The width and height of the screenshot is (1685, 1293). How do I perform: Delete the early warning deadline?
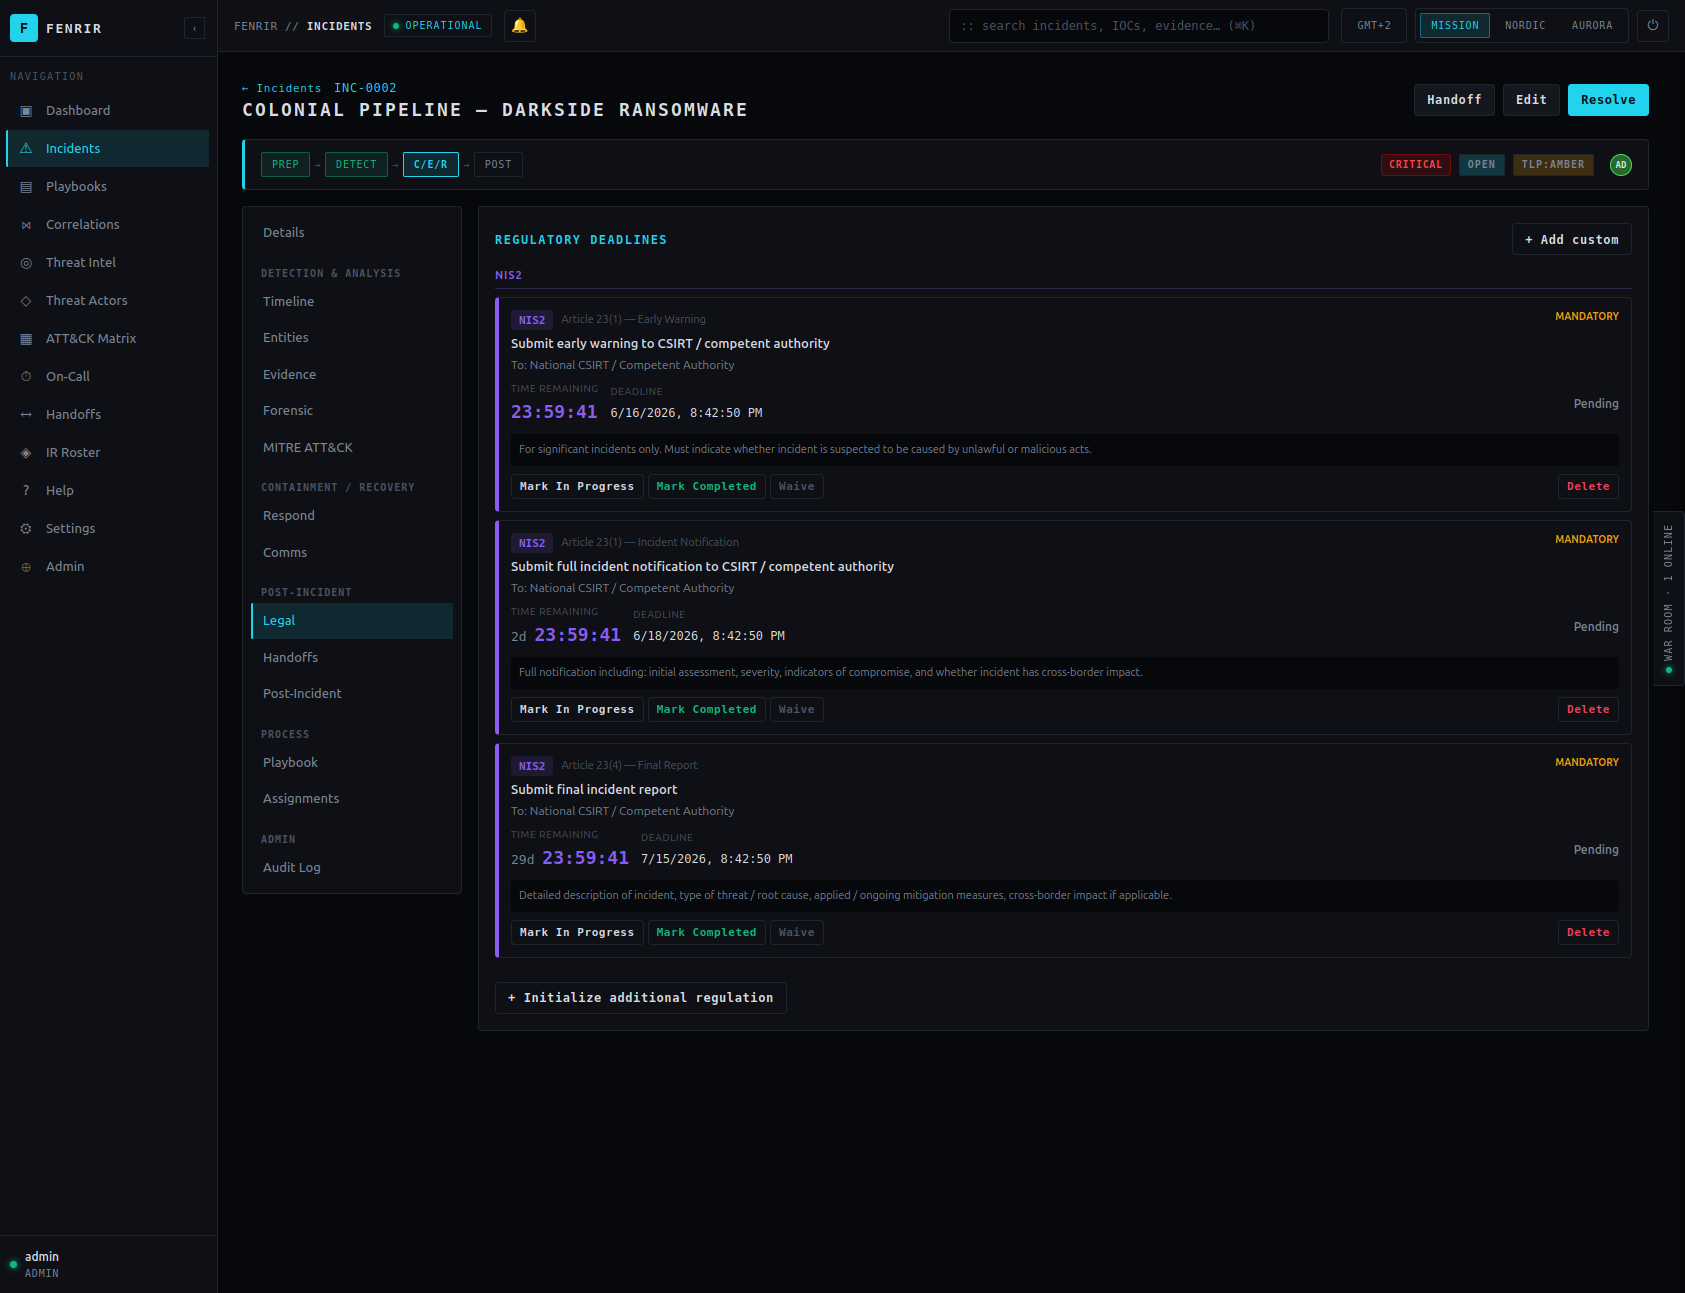pos(1588,487)
